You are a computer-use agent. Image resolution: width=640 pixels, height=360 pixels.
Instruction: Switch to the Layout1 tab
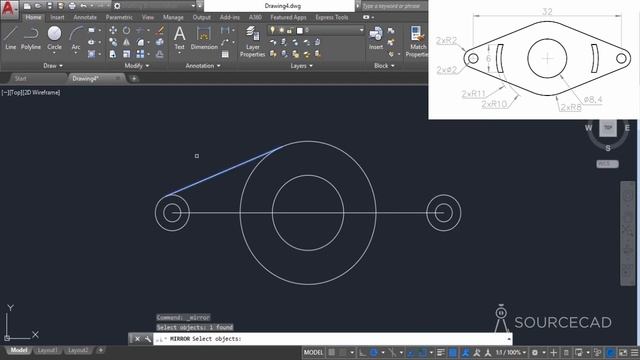click(x=47, y=350)
